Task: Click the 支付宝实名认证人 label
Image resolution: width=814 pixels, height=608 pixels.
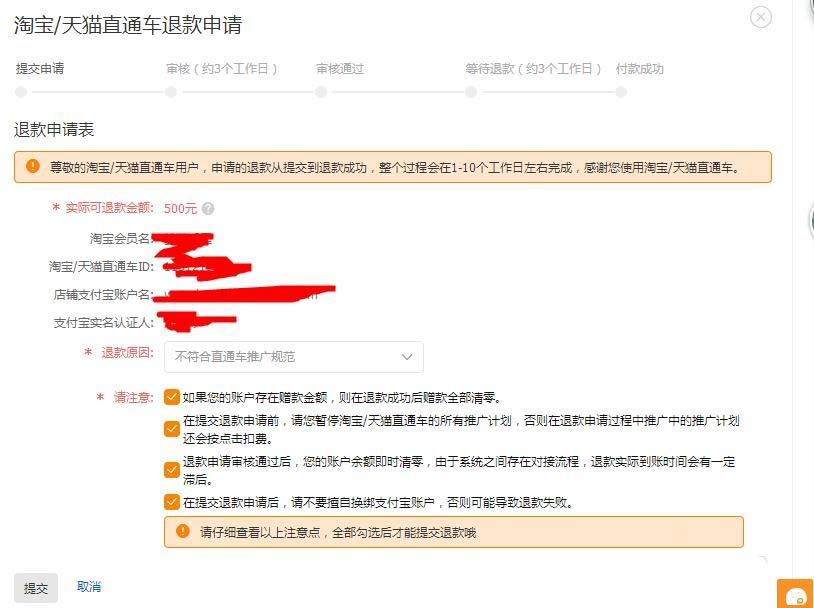Action: pos(104,322)
